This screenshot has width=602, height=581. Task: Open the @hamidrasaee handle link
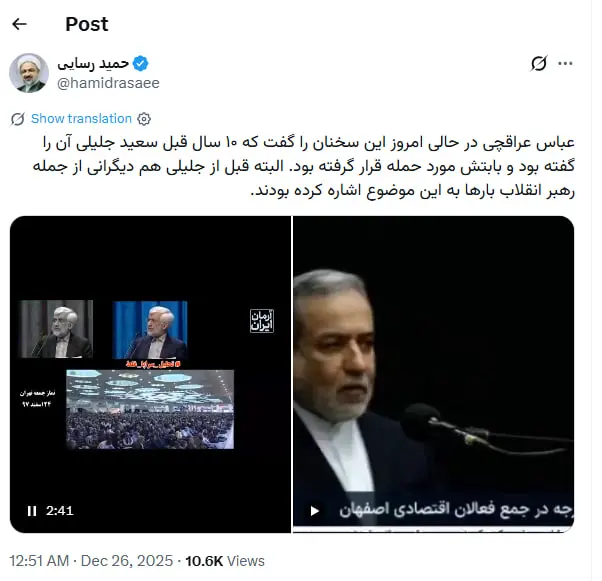pyautogui.click(x=108, y=83)
